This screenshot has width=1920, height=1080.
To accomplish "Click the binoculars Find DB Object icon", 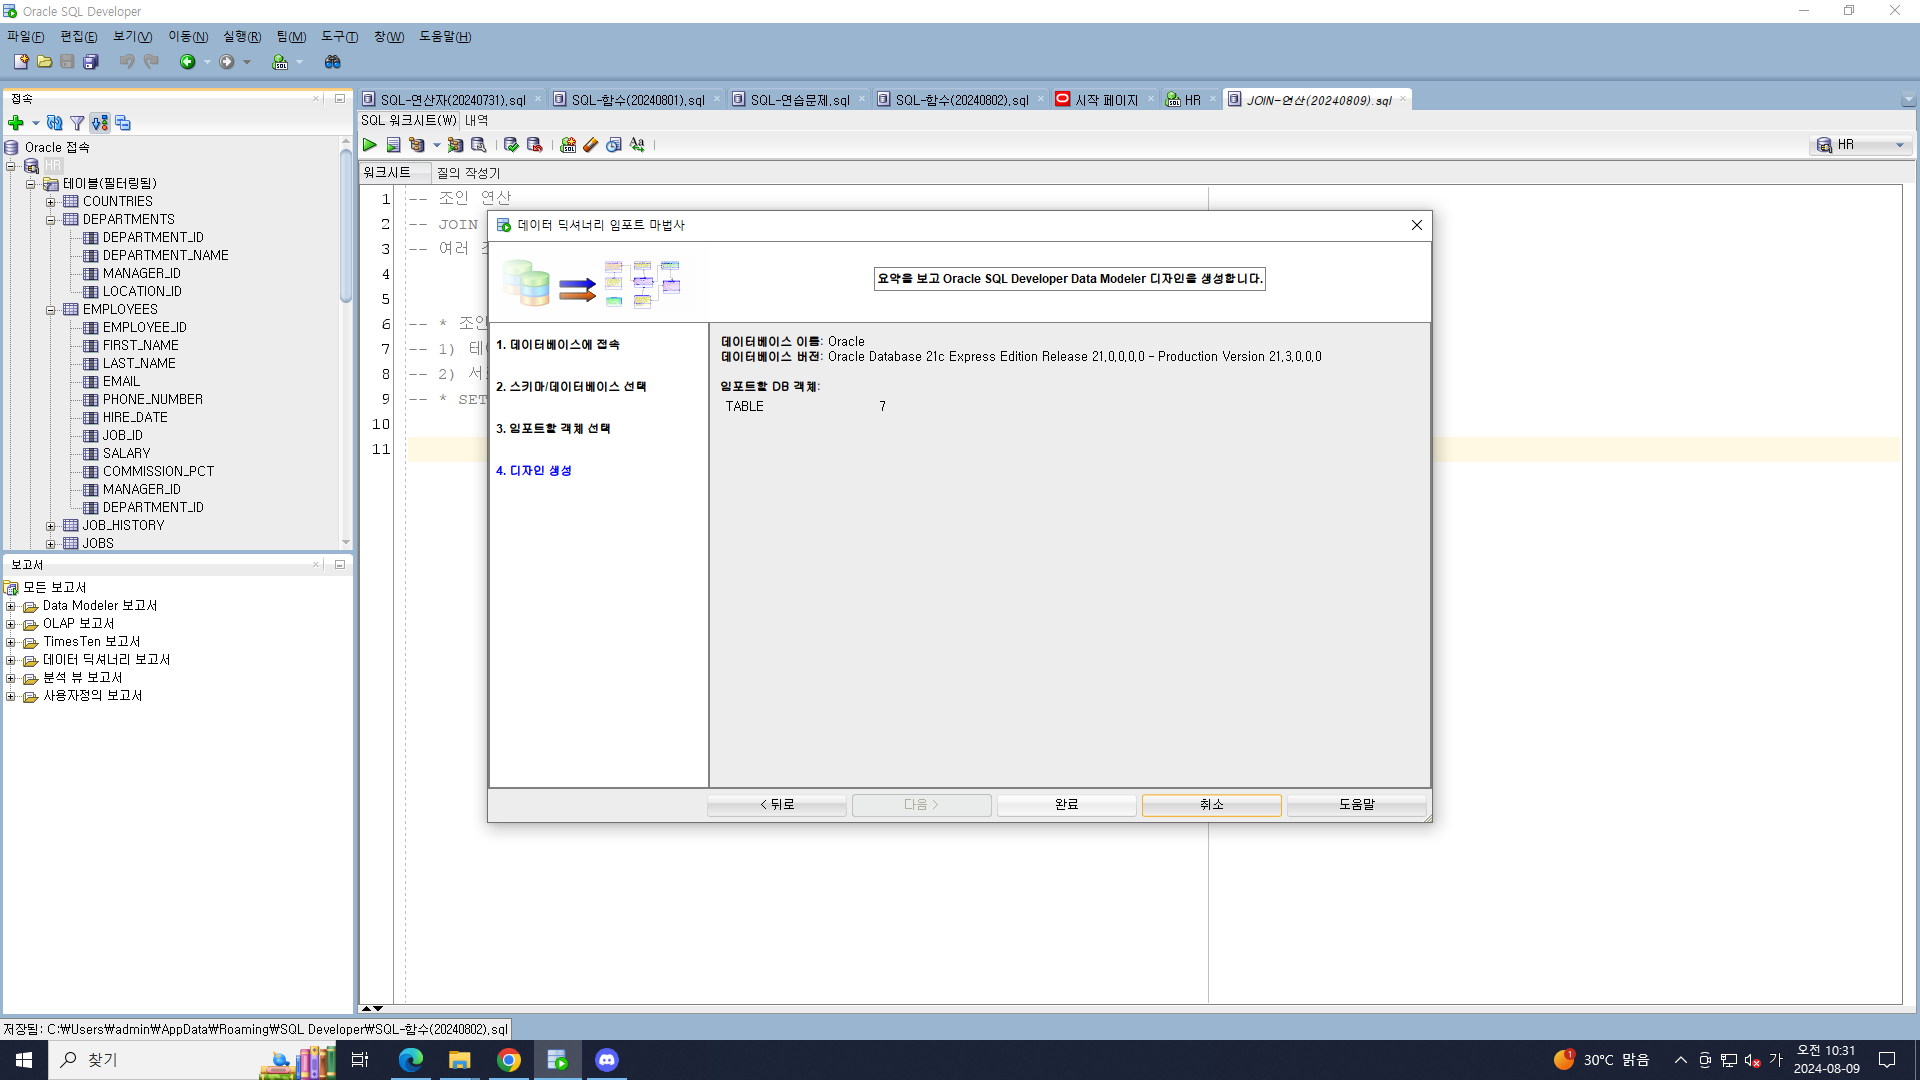I will tap(333, 62).
